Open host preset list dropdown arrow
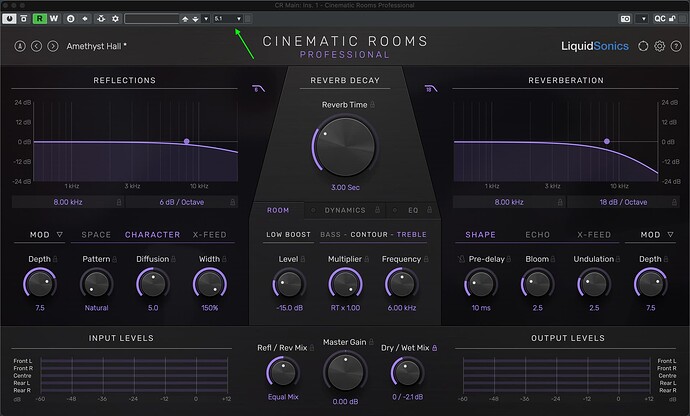690x416 pixels. tap(206, 19)
